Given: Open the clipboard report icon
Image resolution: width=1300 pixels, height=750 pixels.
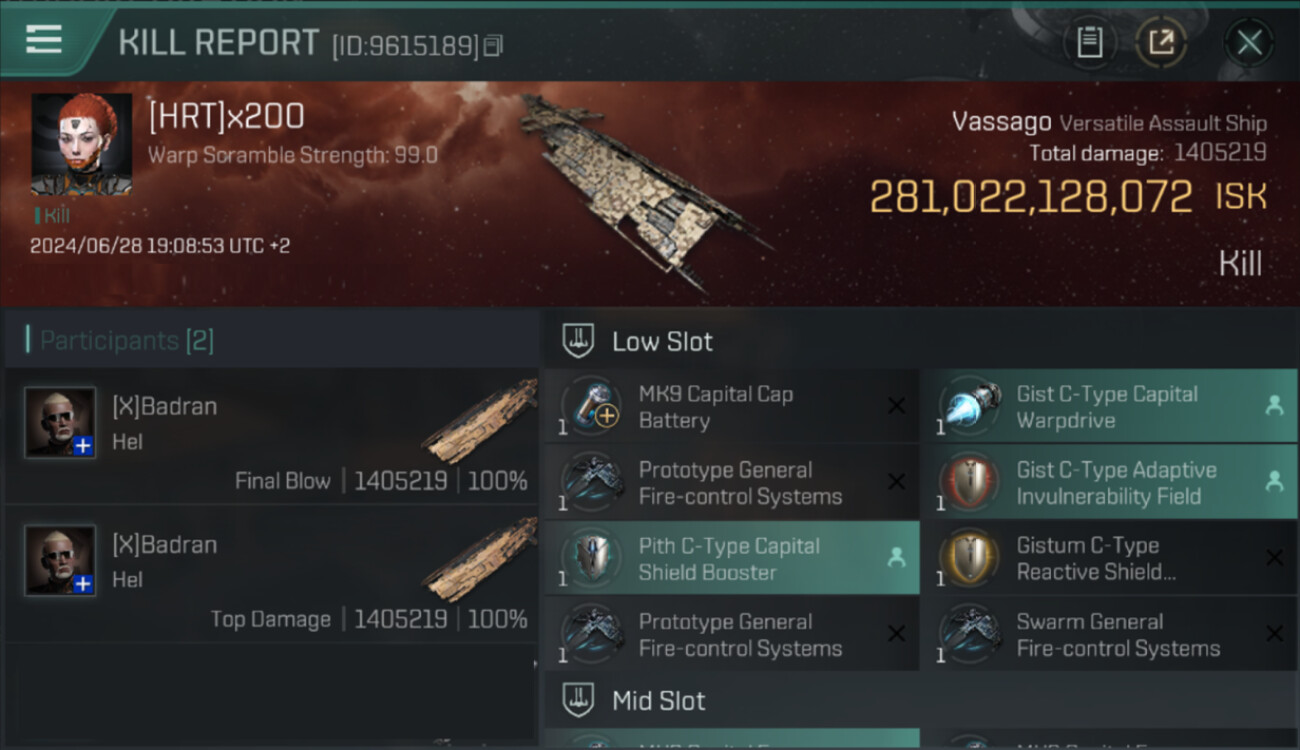Looking at the screenshot, I should pyautogui.click(x=1089, y=42).
